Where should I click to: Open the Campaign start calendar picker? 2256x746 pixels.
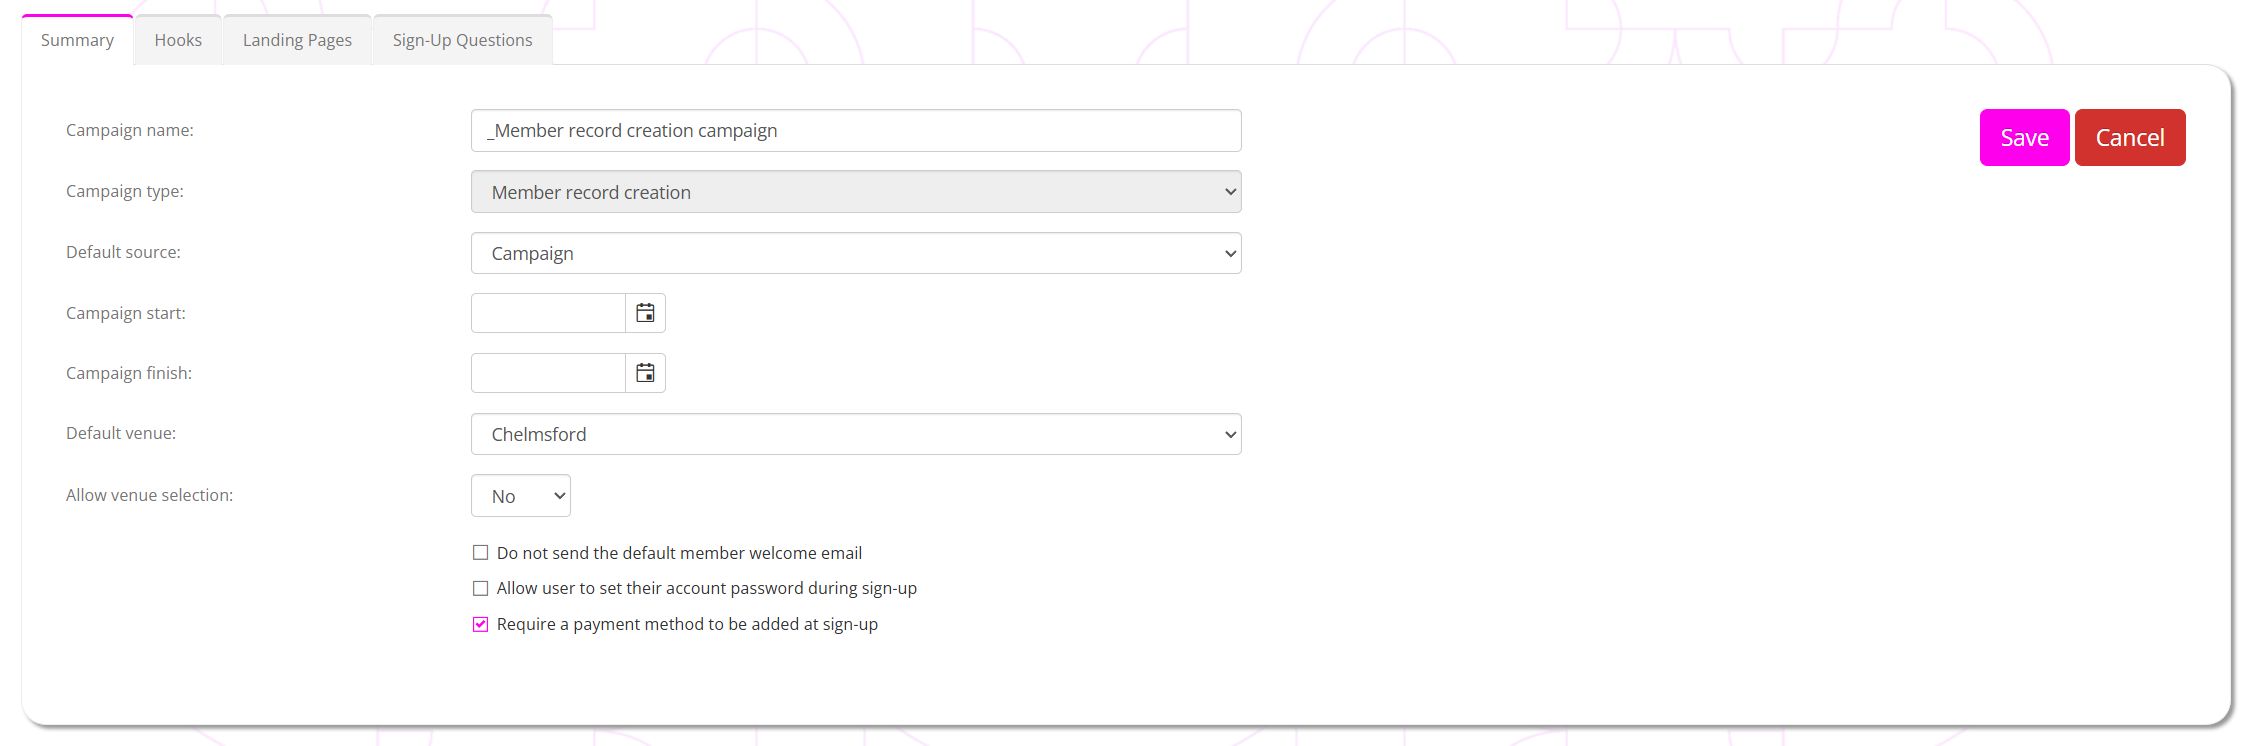pos(645,313)
